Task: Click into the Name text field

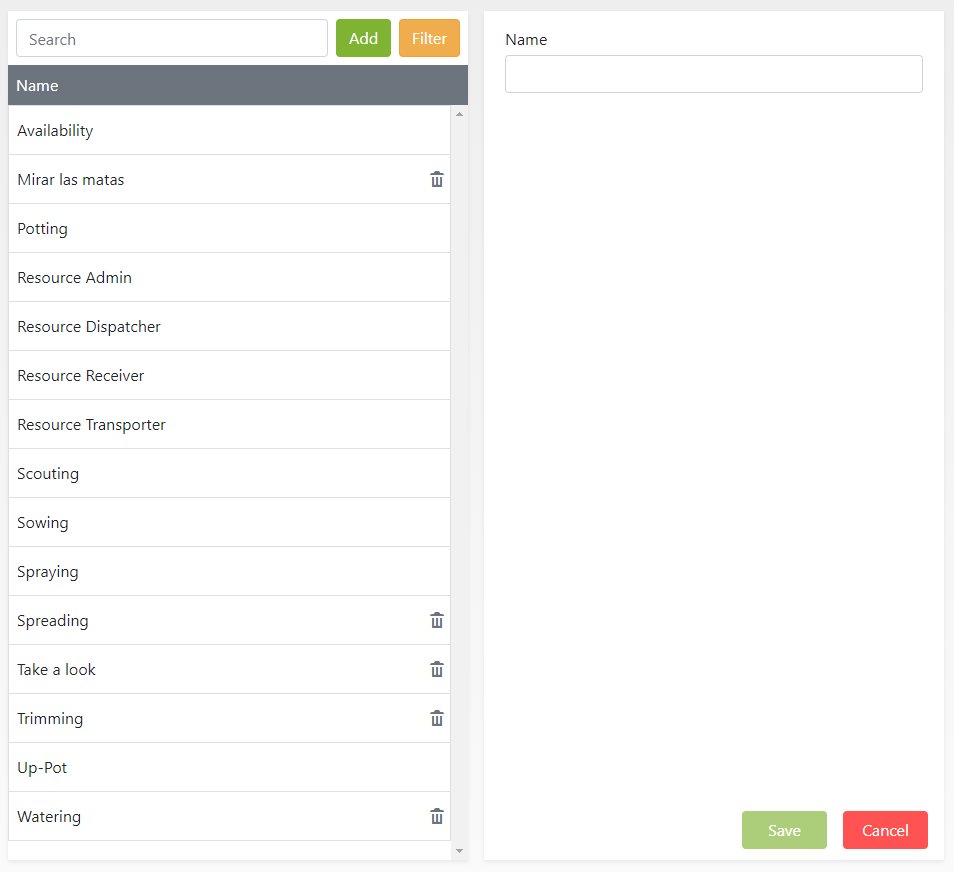Action: pyautogui.click(x=713, y=74)
